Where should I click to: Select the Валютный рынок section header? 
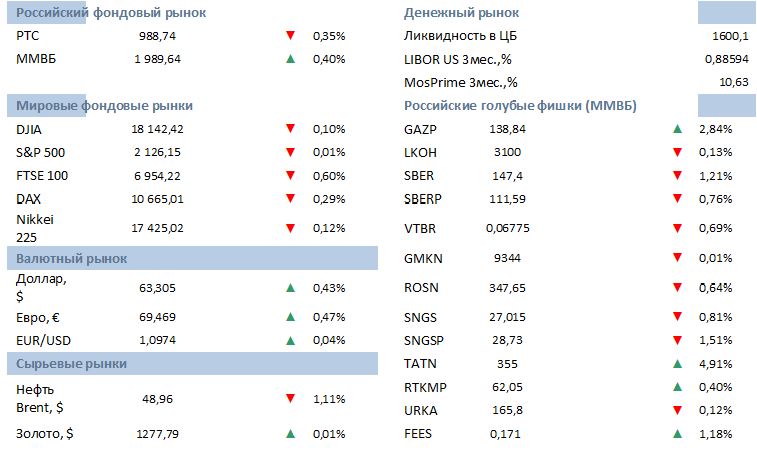(72, 259)
